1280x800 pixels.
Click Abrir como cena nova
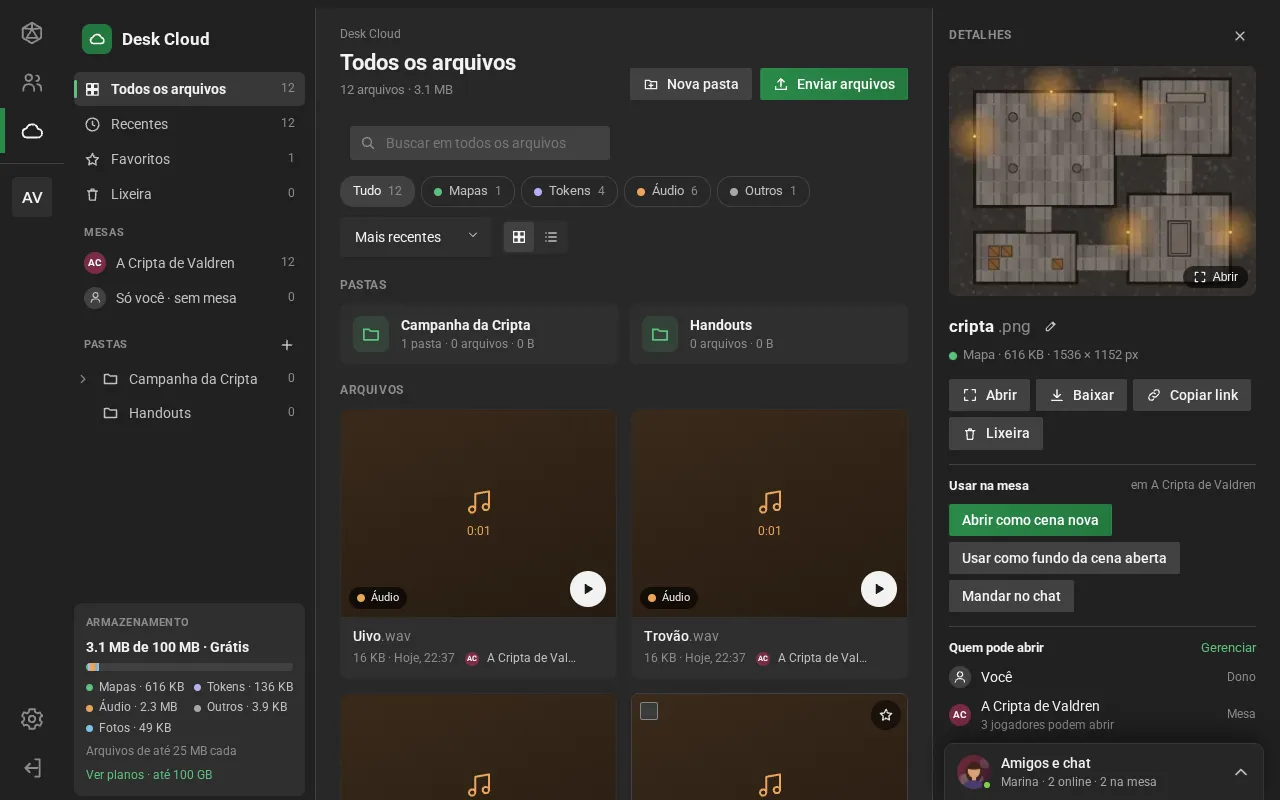[1030, 520]
